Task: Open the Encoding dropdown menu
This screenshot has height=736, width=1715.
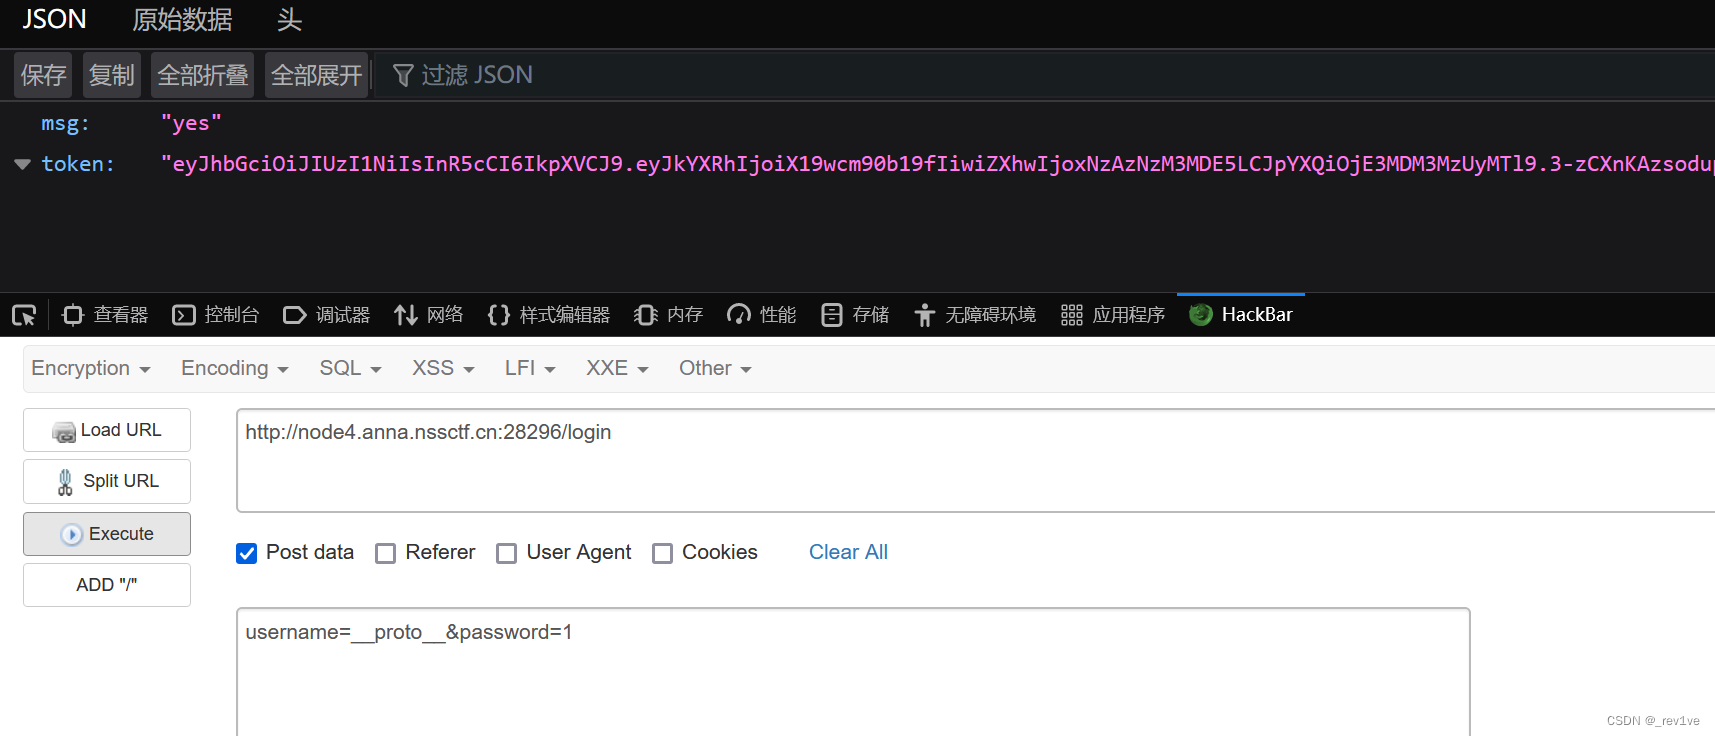Action: [235, 368]
